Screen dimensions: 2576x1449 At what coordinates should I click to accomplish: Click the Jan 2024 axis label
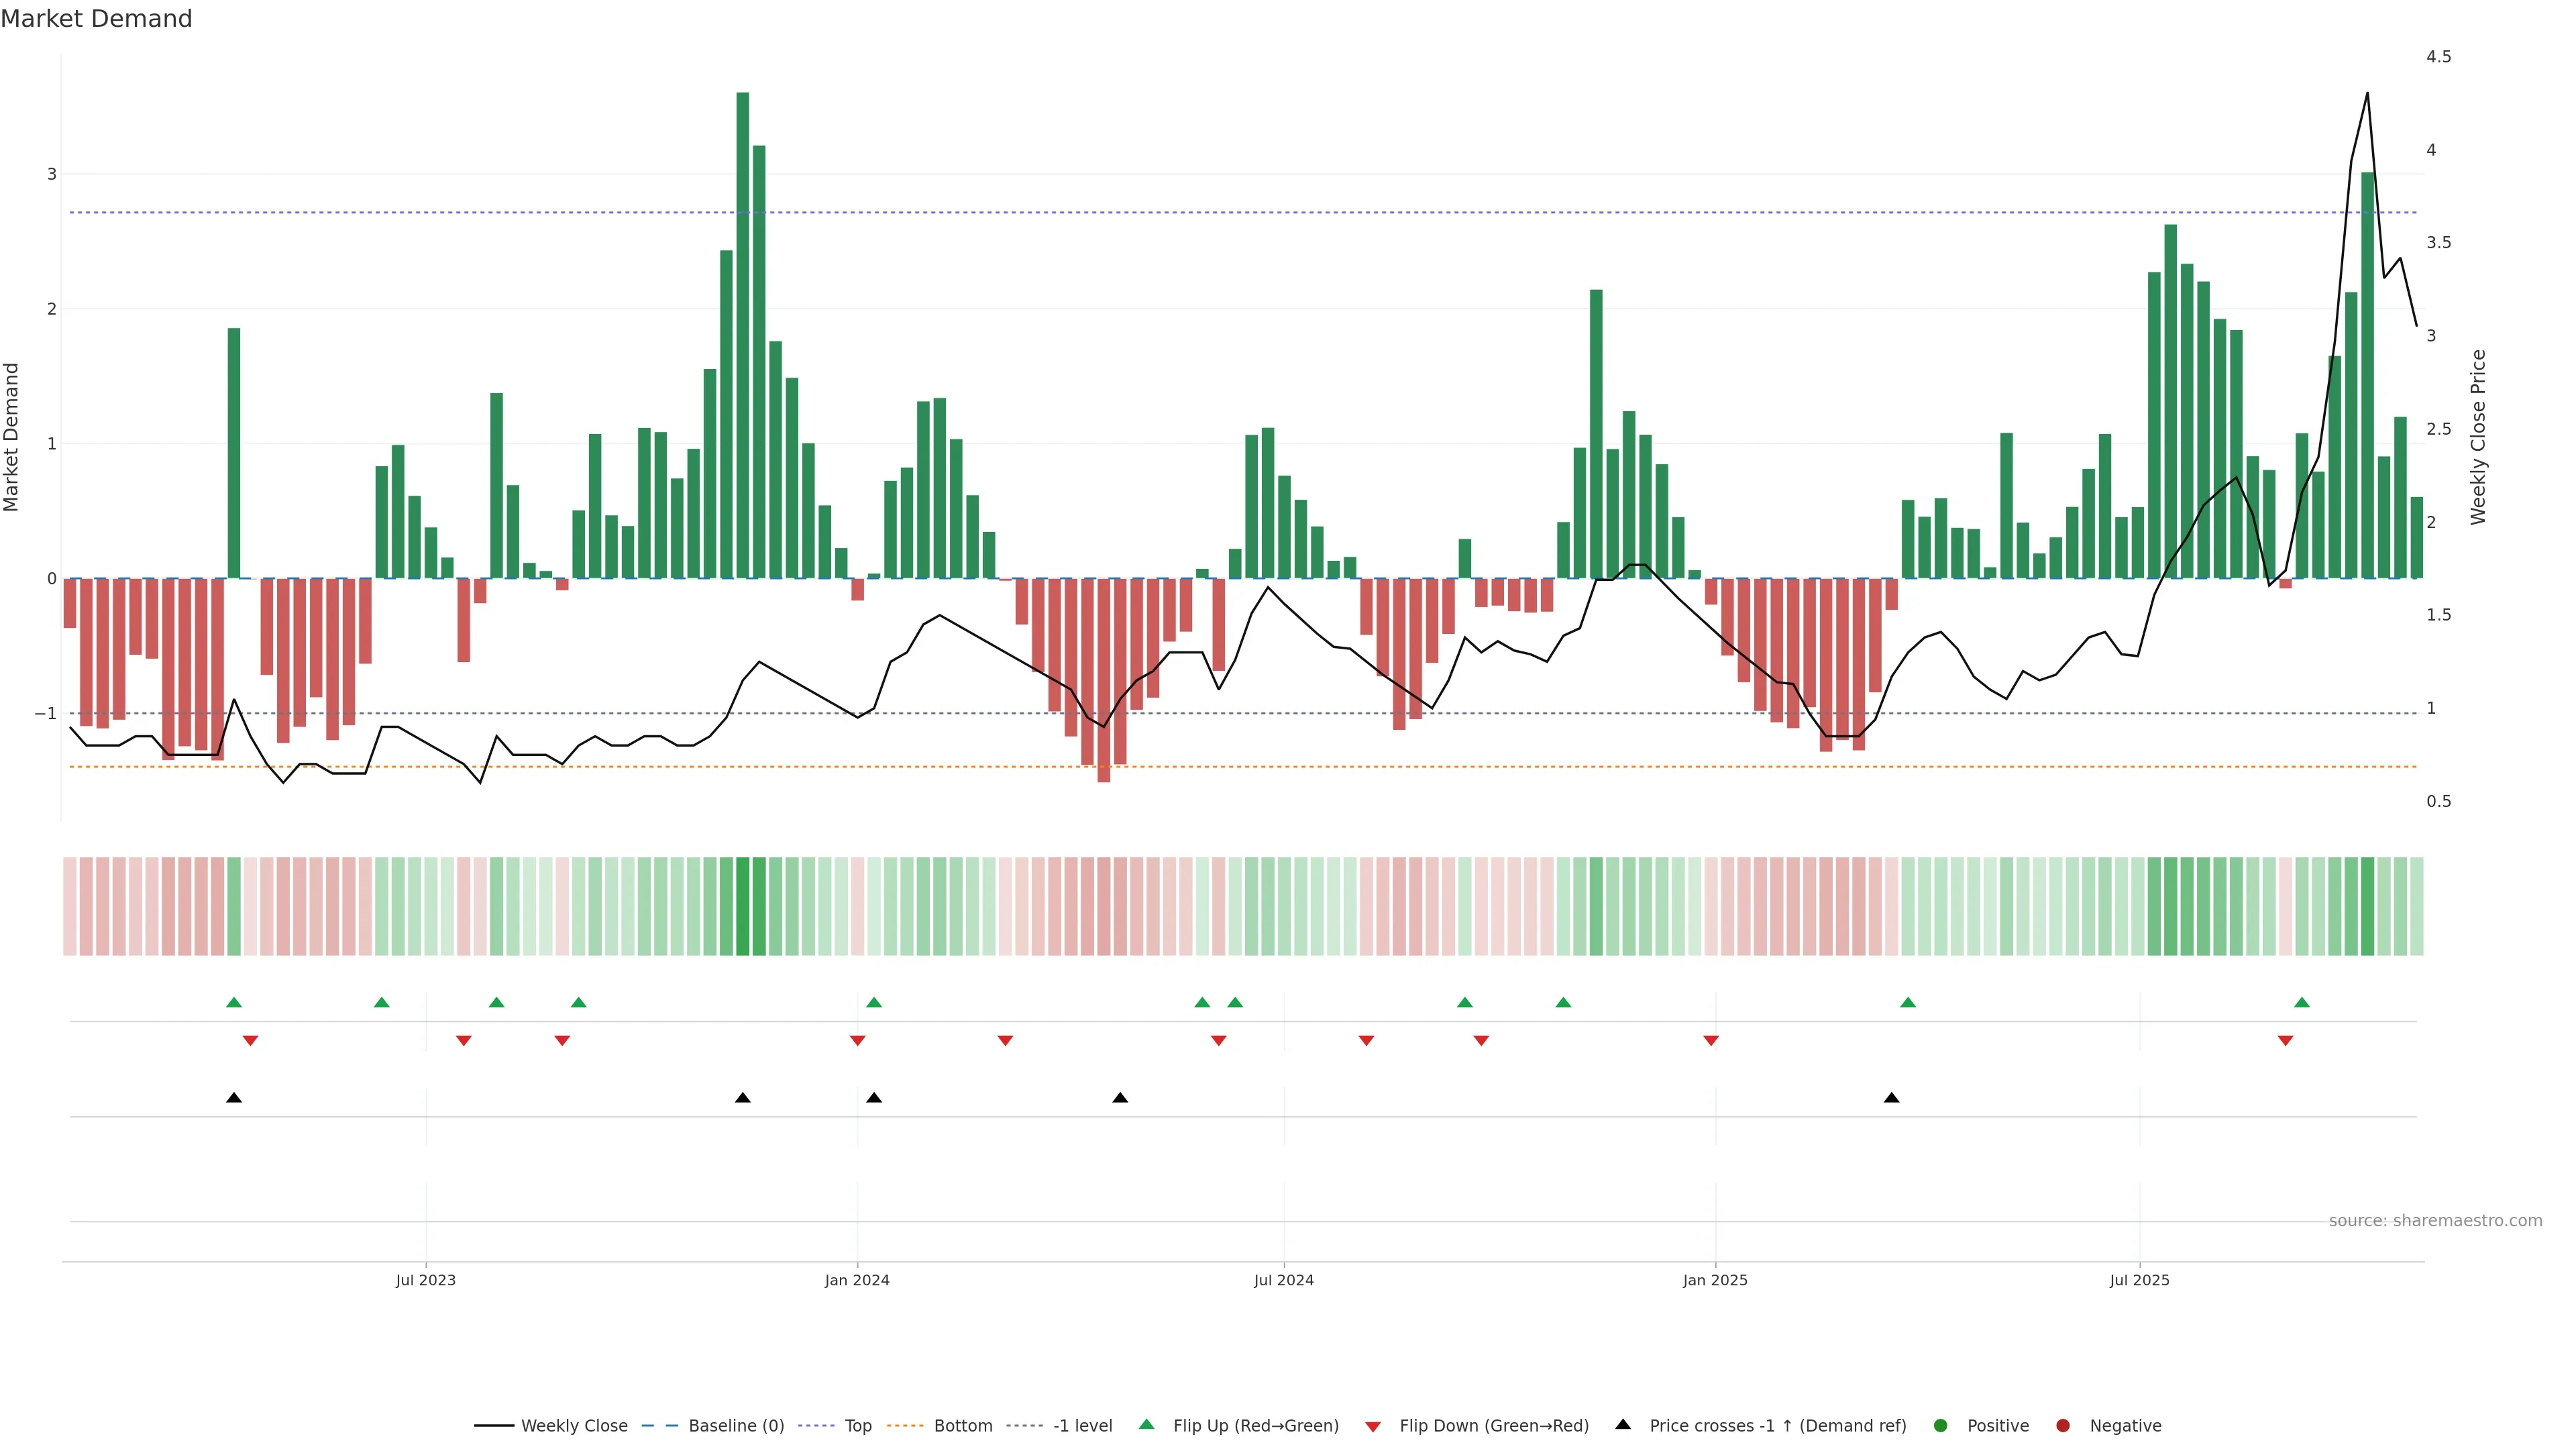click(857, 1280)
